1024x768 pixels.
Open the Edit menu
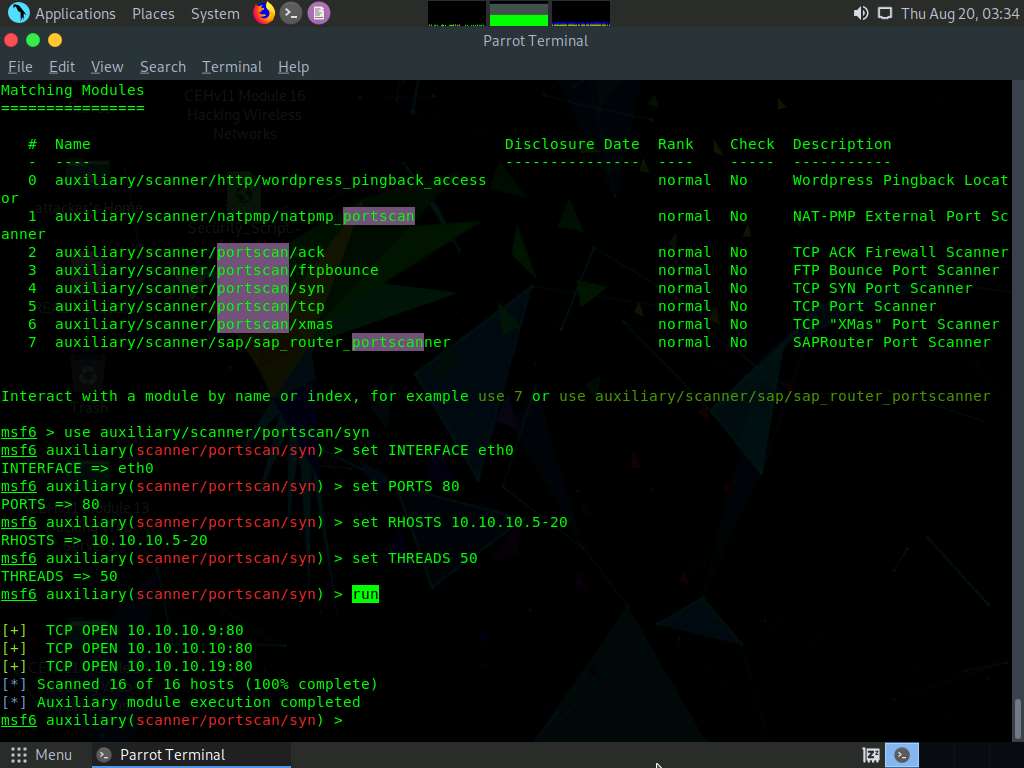point(62,67)
